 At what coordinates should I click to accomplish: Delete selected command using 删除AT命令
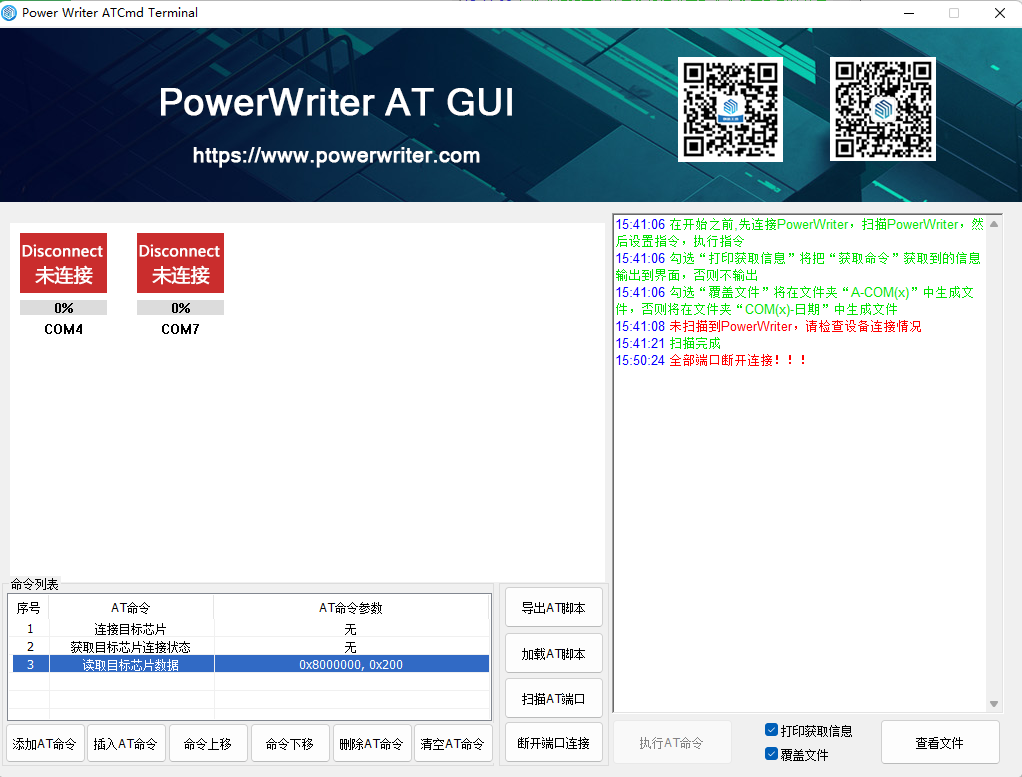point(371,743)
